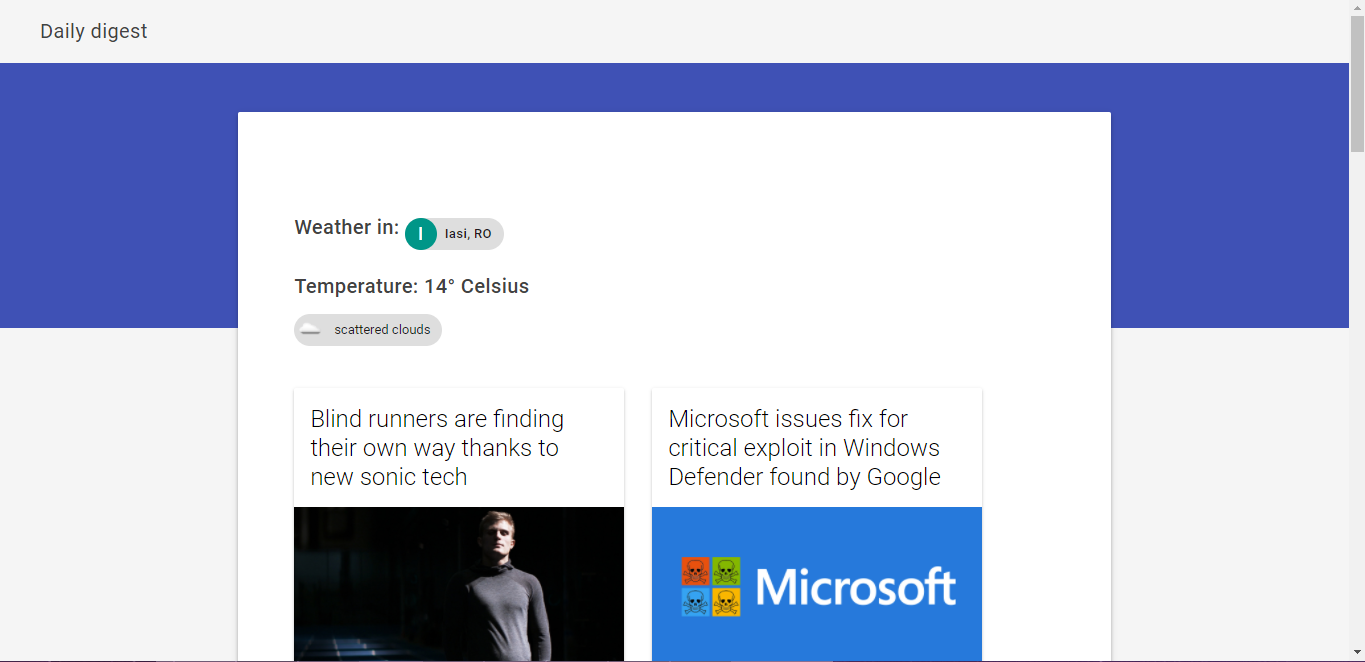This screenshot has width=1365, height=662.
Task: Open the Blind runners article headline
Action: (437, 448)
